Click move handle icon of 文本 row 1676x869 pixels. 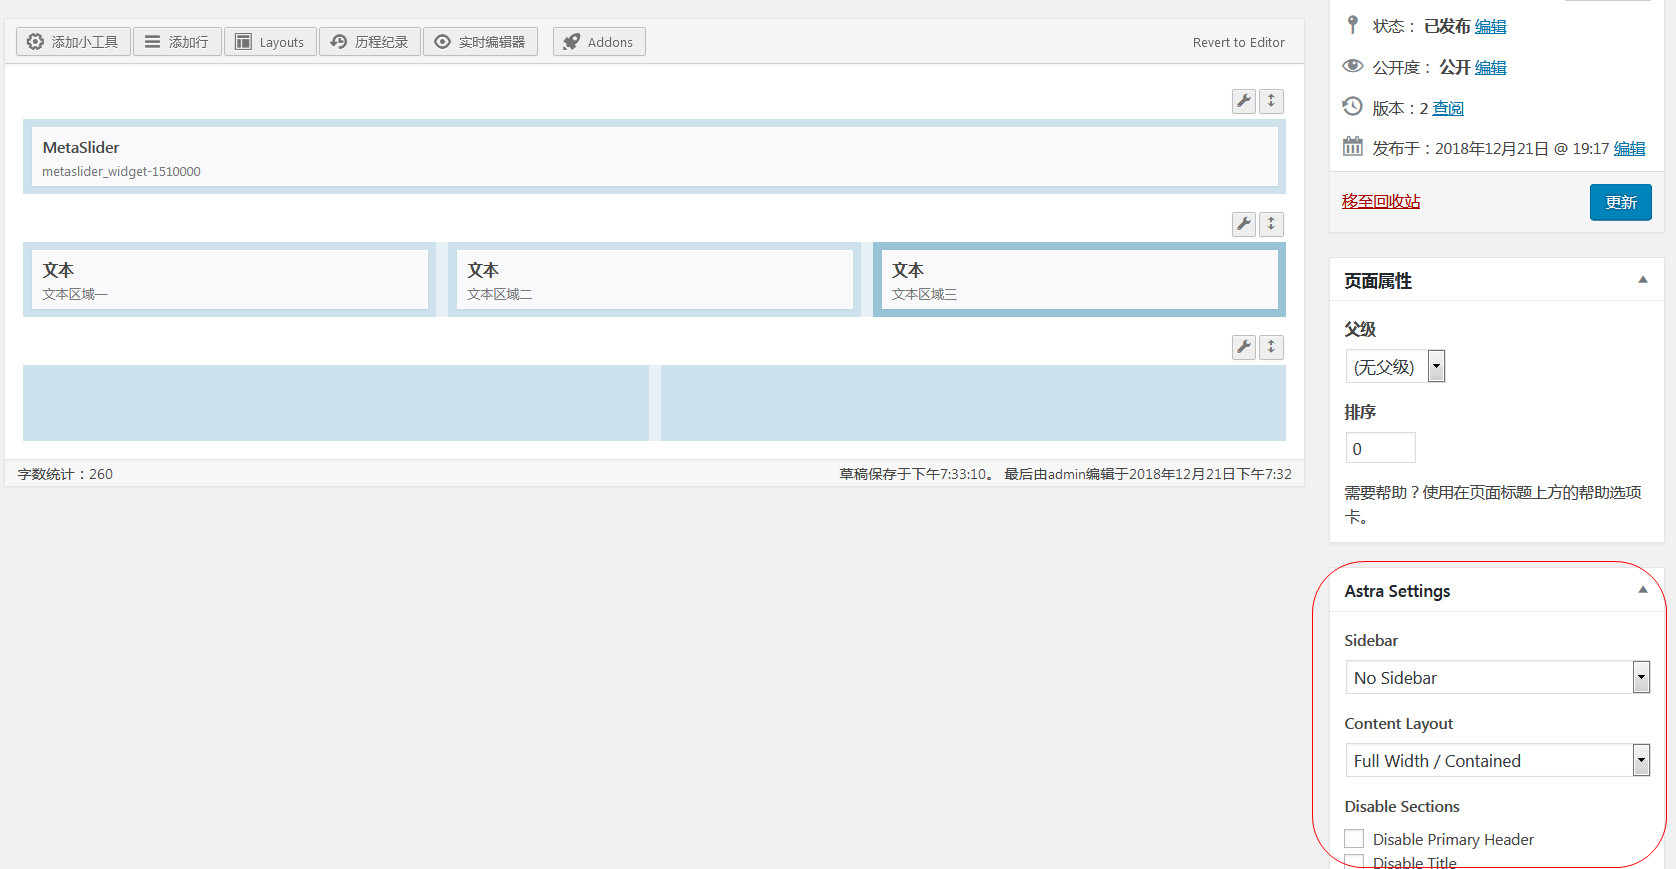click(x=1271, y=224)
